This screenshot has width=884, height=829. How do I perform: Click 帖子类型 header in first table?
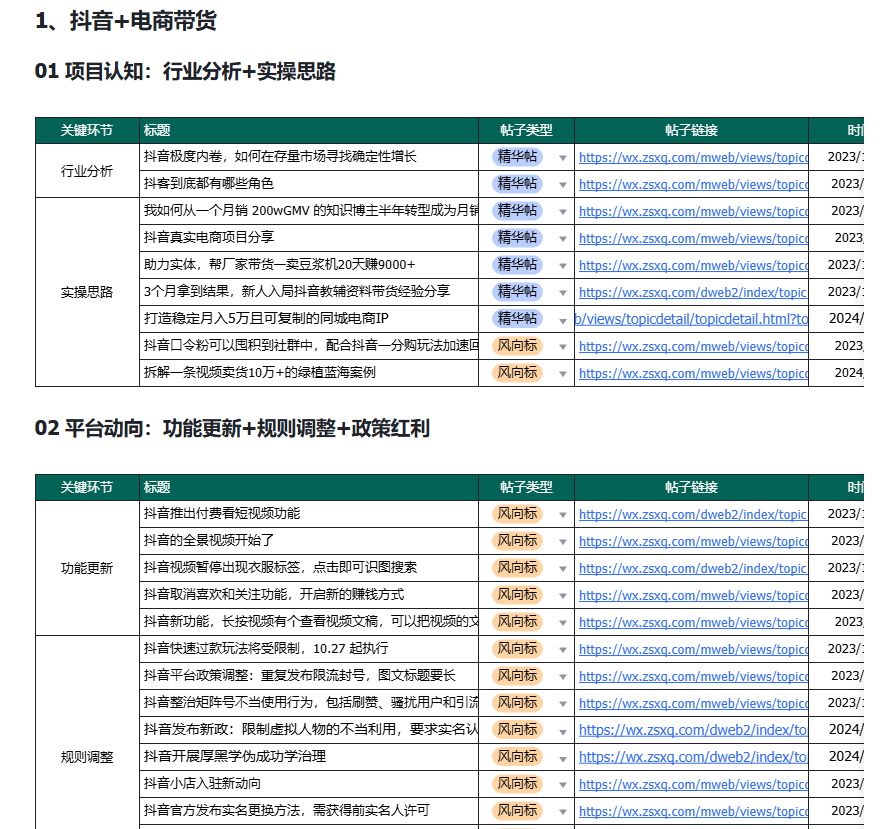click(x=526, y=130)
